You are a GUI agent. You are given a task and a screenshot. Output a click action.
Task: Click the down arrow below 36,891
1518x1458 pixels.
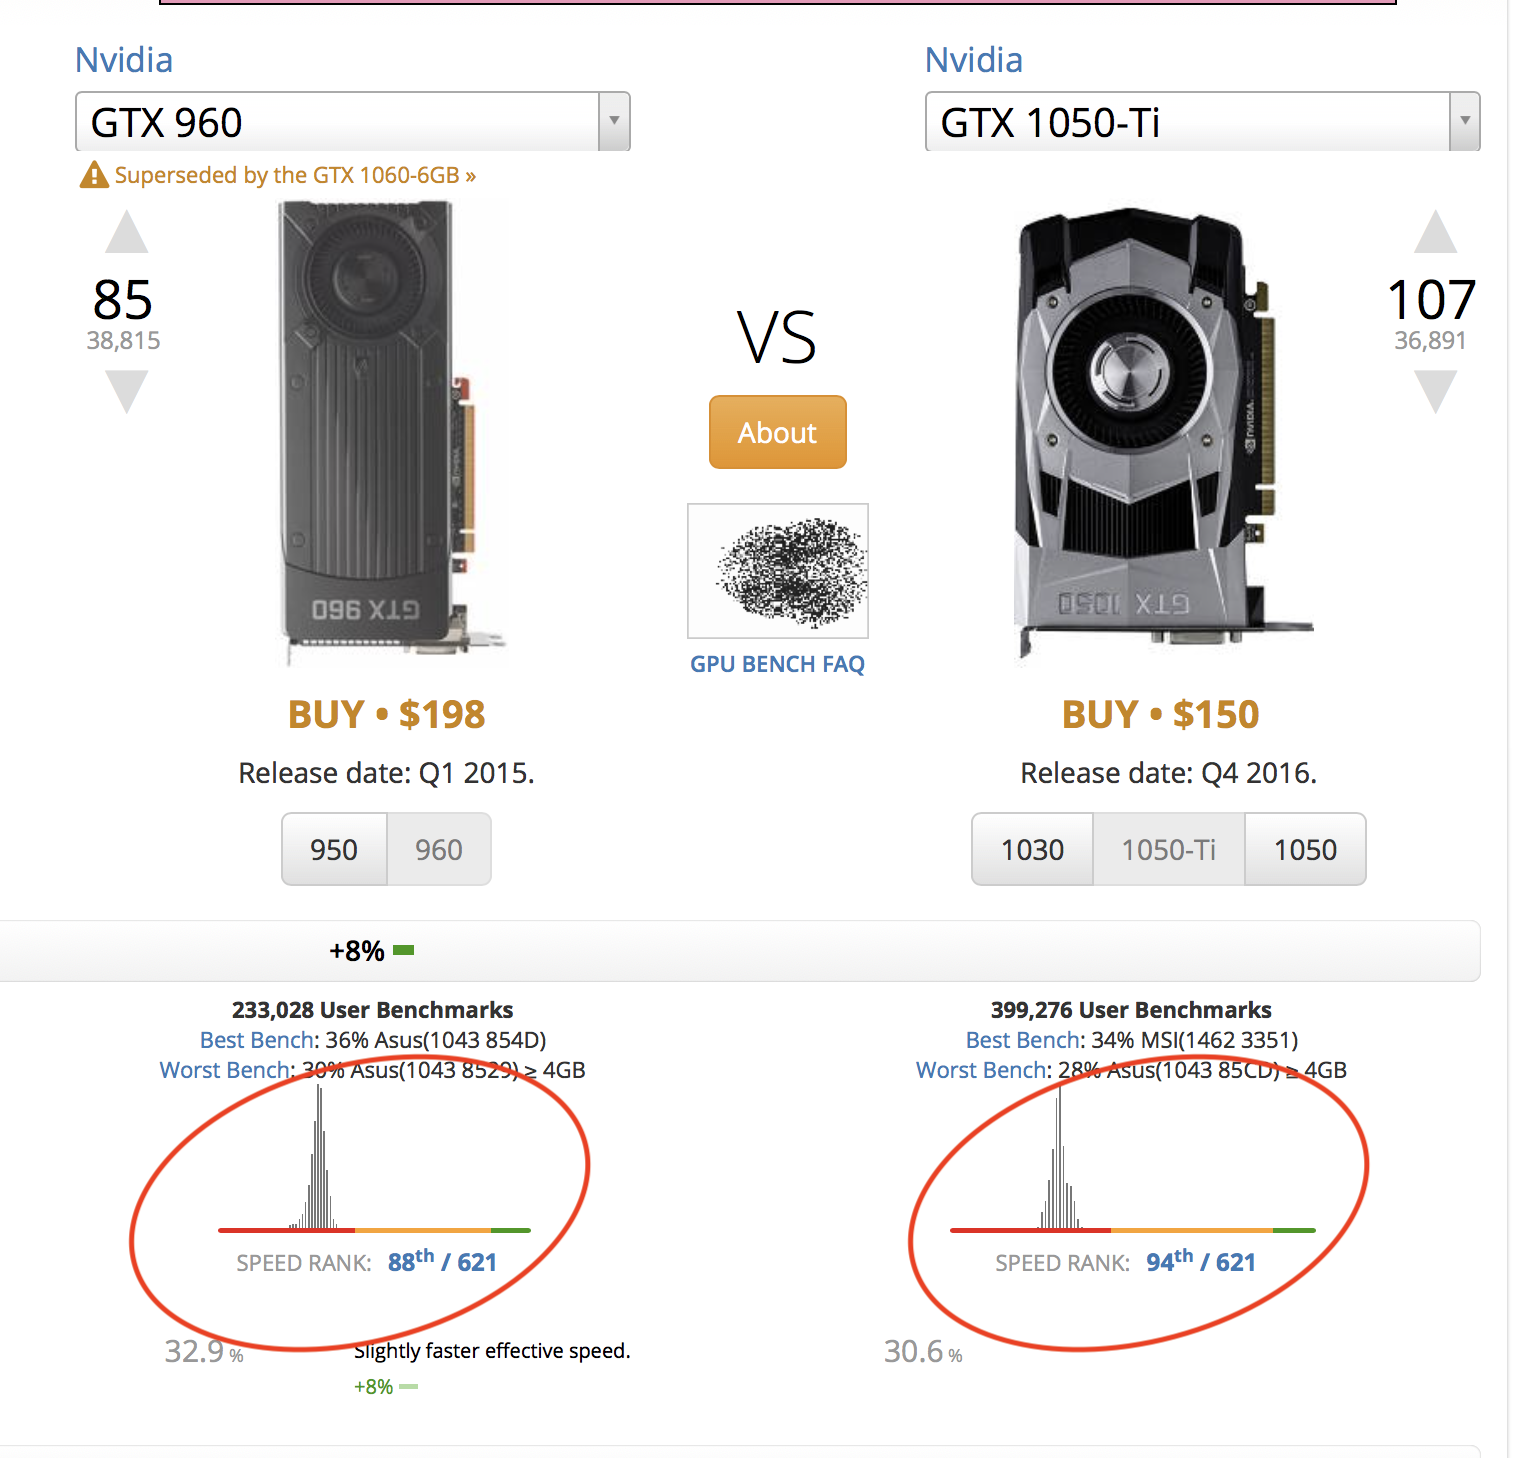tap(1435, 390)
